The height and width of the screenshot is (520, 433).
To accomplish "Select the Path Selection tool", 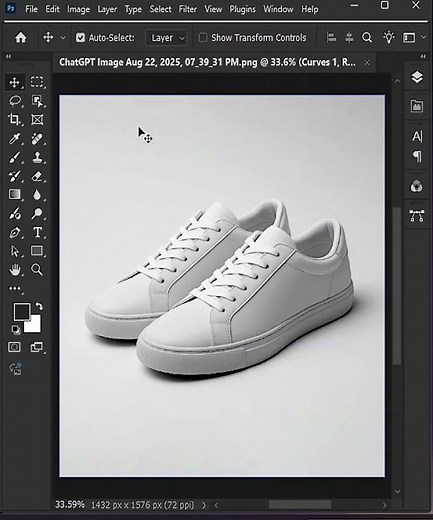I will tap(14, 251).
